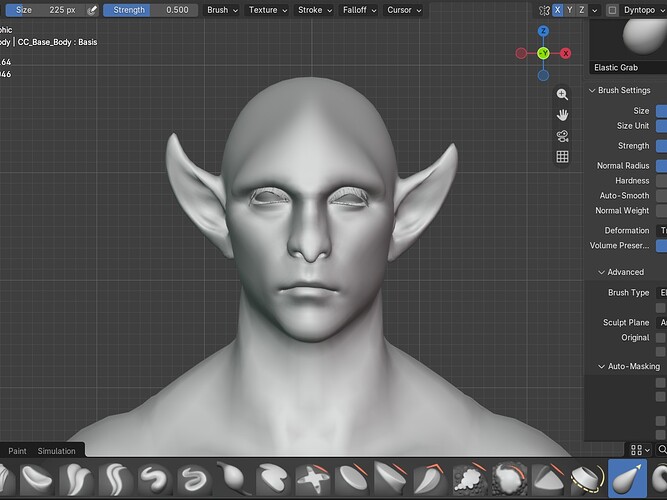Click the 'Brush Type' label
667x500 pixels.
629,293
